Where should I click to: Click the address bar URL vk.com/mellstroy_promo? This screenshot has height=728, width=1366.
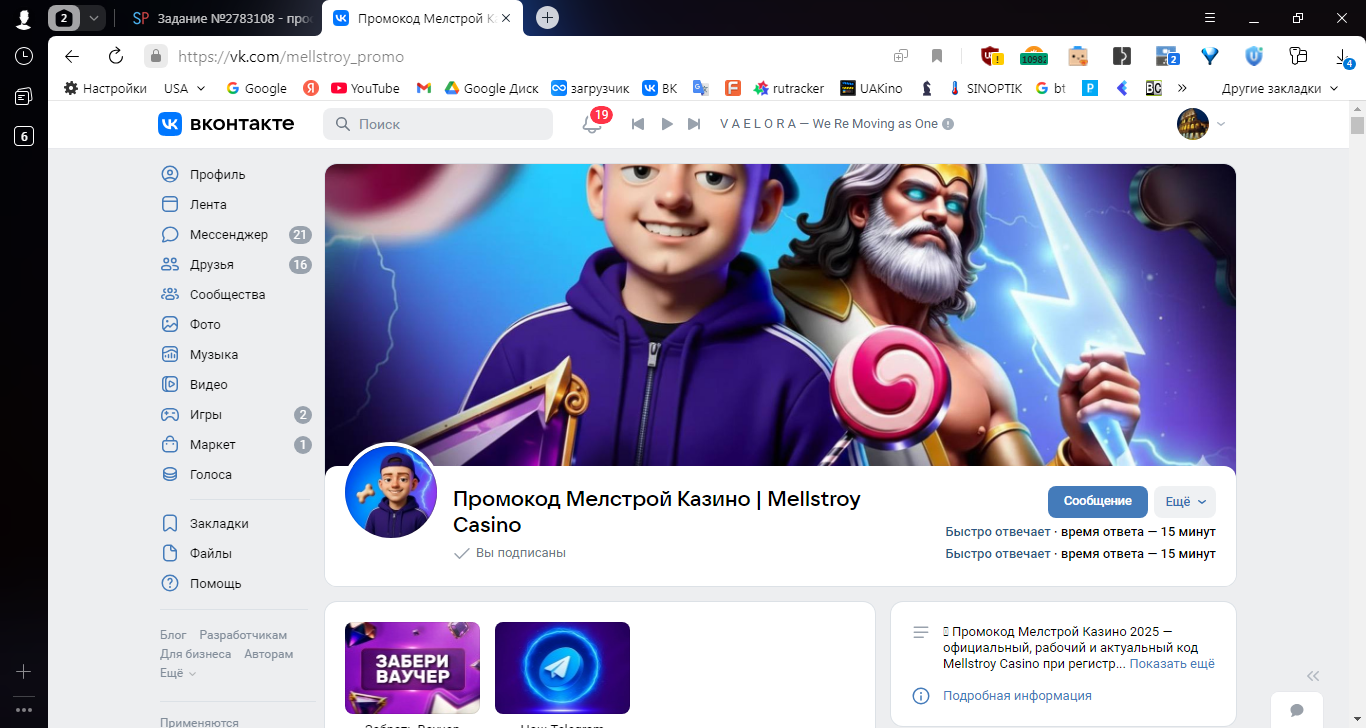291,56
